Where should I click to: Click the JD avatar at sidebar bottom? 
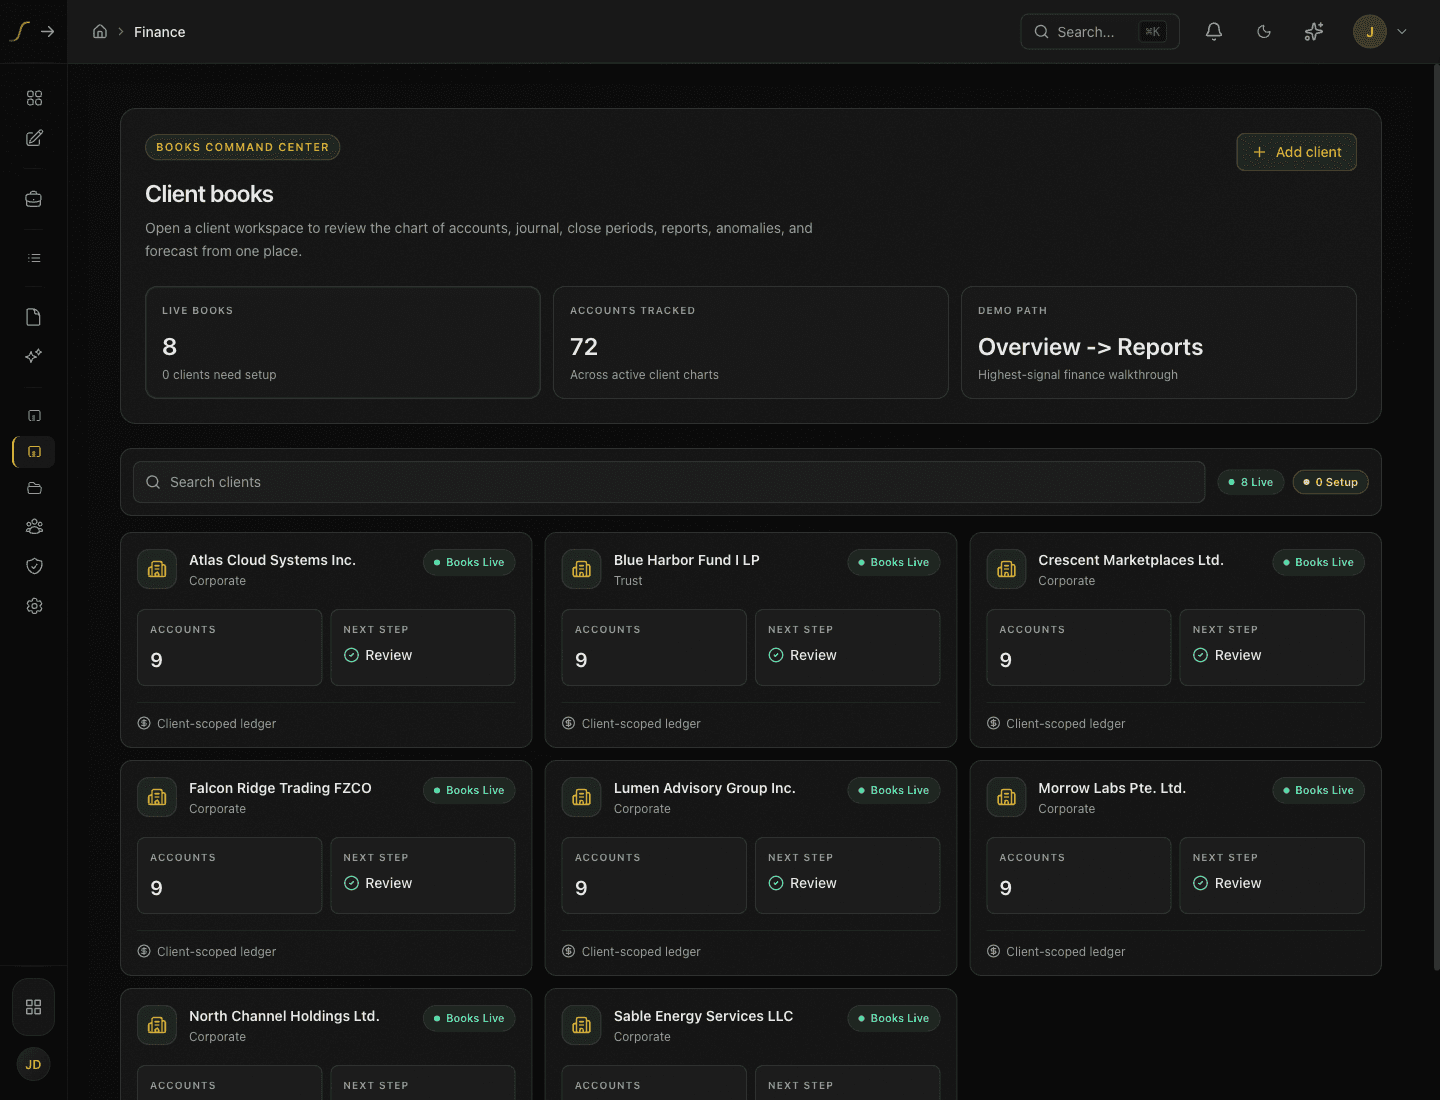[33, 1065]
